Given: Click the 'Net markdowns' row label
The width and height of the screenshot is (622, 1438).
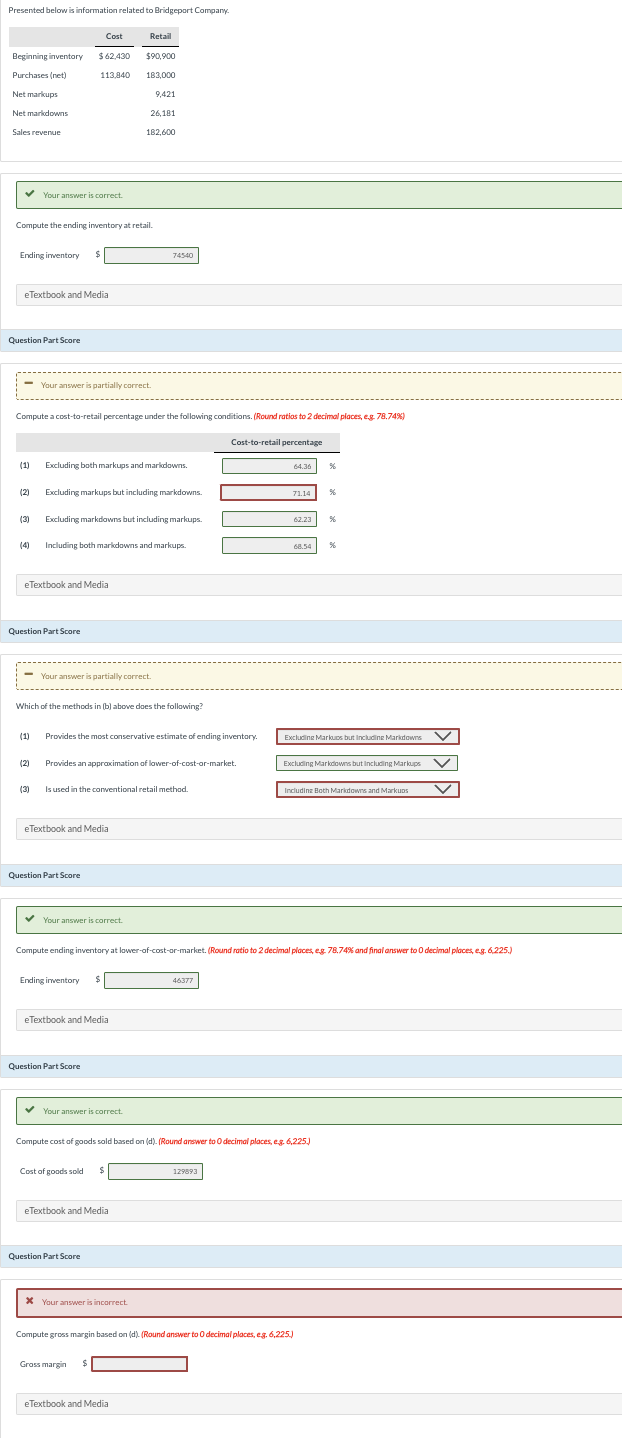Looking at the screenshot, I should click(x=40, y=113).
